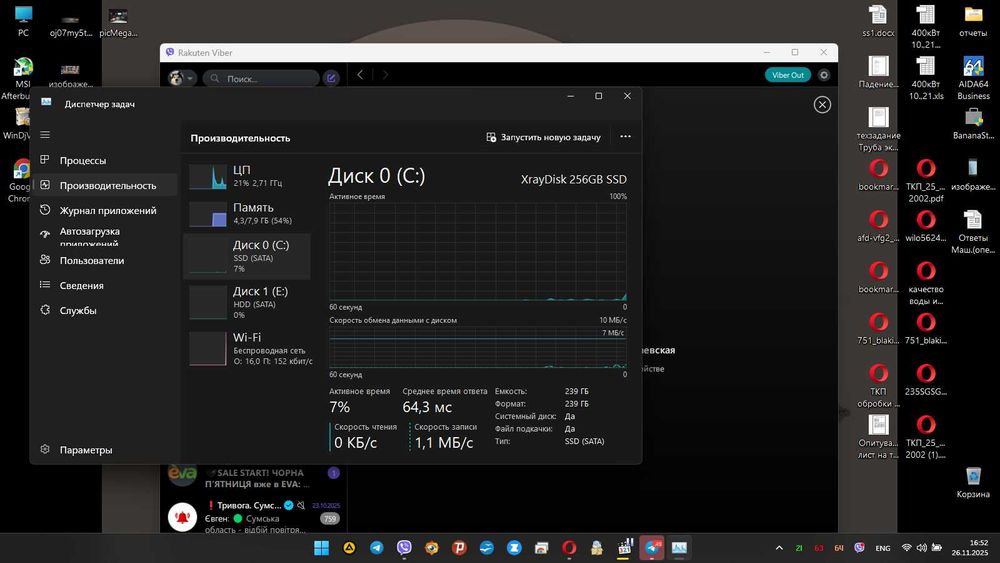Viewport: 1000px width, 563px height.
Task: Open Viber from the taskbar
Action: tap(404, 548)
